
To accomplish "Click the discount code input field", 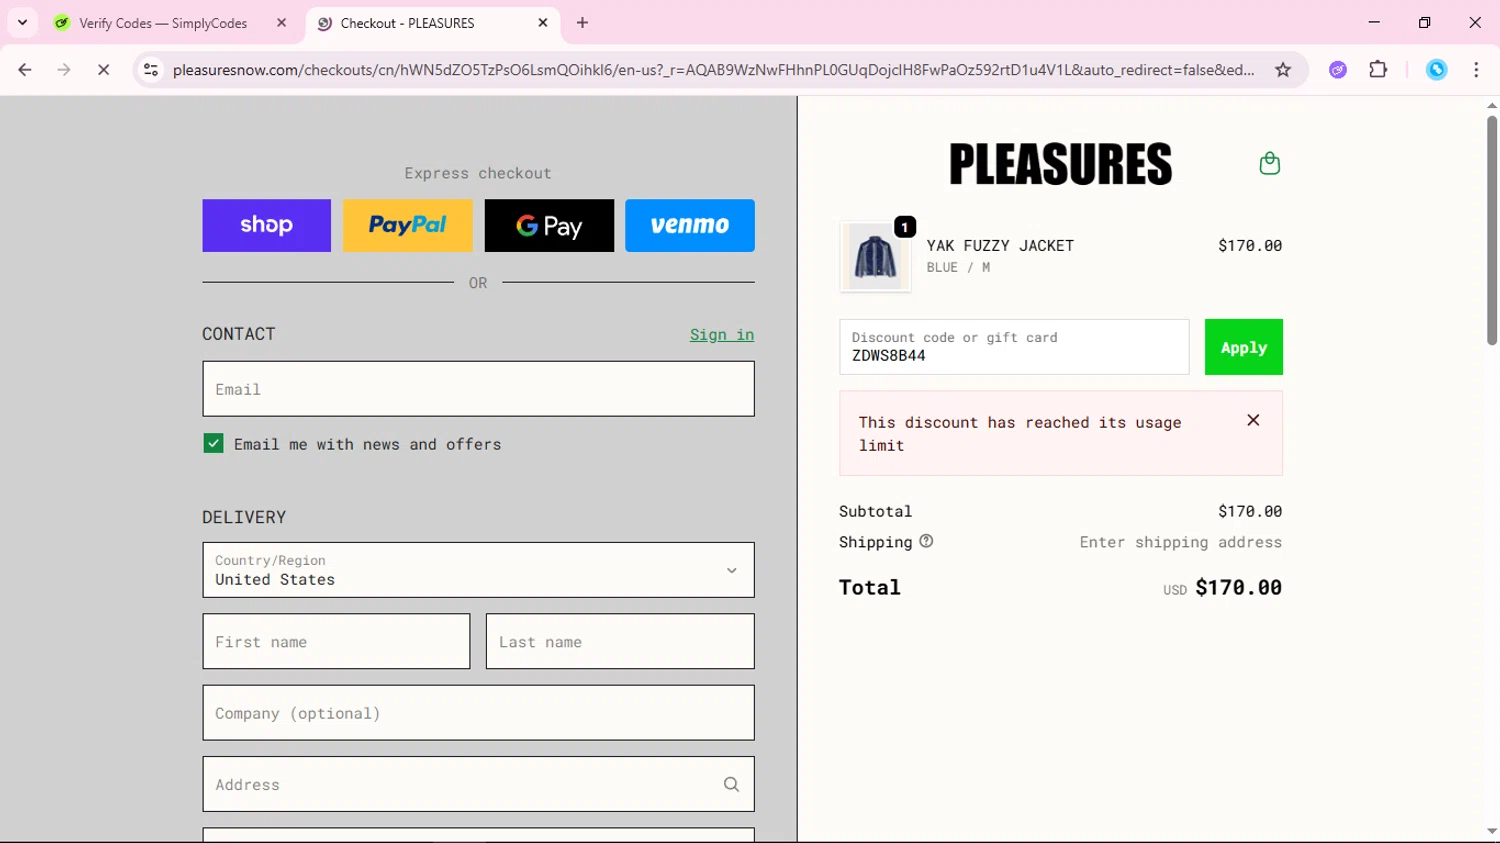I will point(1014,347).
